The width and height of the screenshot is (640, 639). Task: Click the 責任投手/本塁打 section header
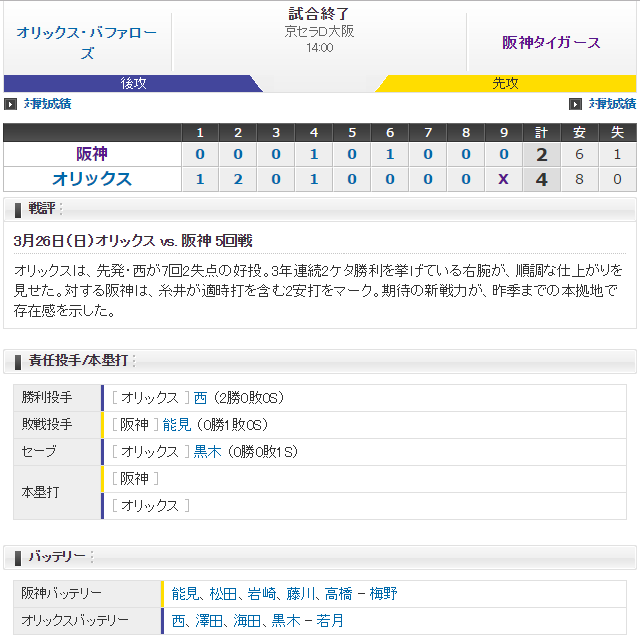(320, 361)
